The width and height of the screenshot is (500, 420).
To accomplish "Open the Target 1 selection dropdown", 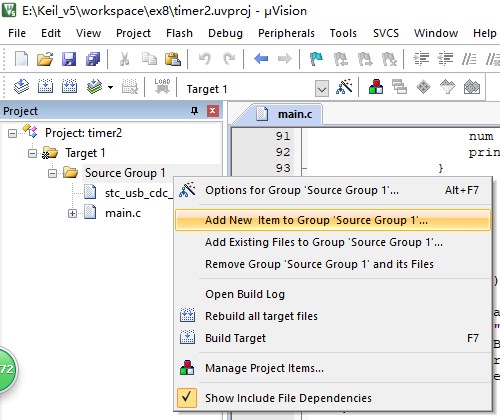I will point(322,88).
